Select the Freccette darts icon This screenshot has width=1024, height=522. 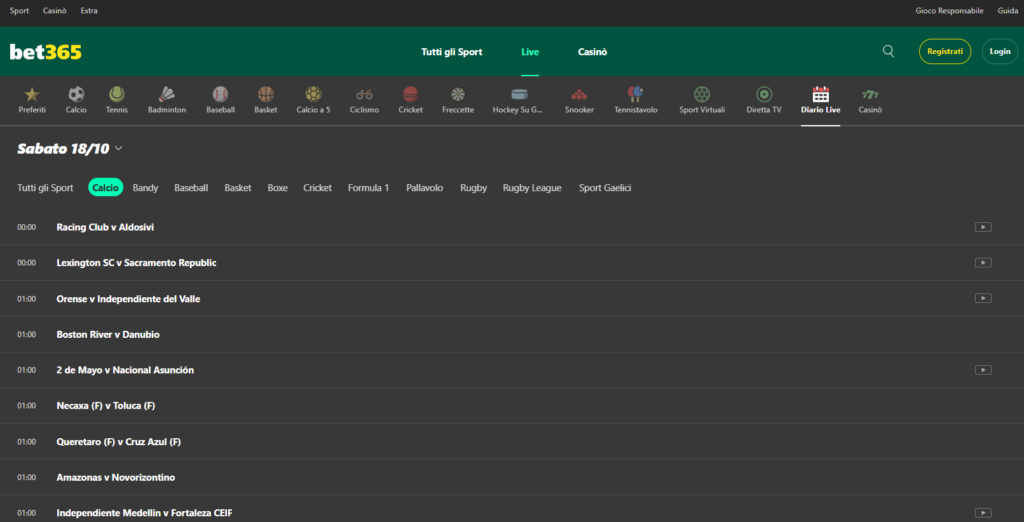pyautogui.click(x=458, y=94)
